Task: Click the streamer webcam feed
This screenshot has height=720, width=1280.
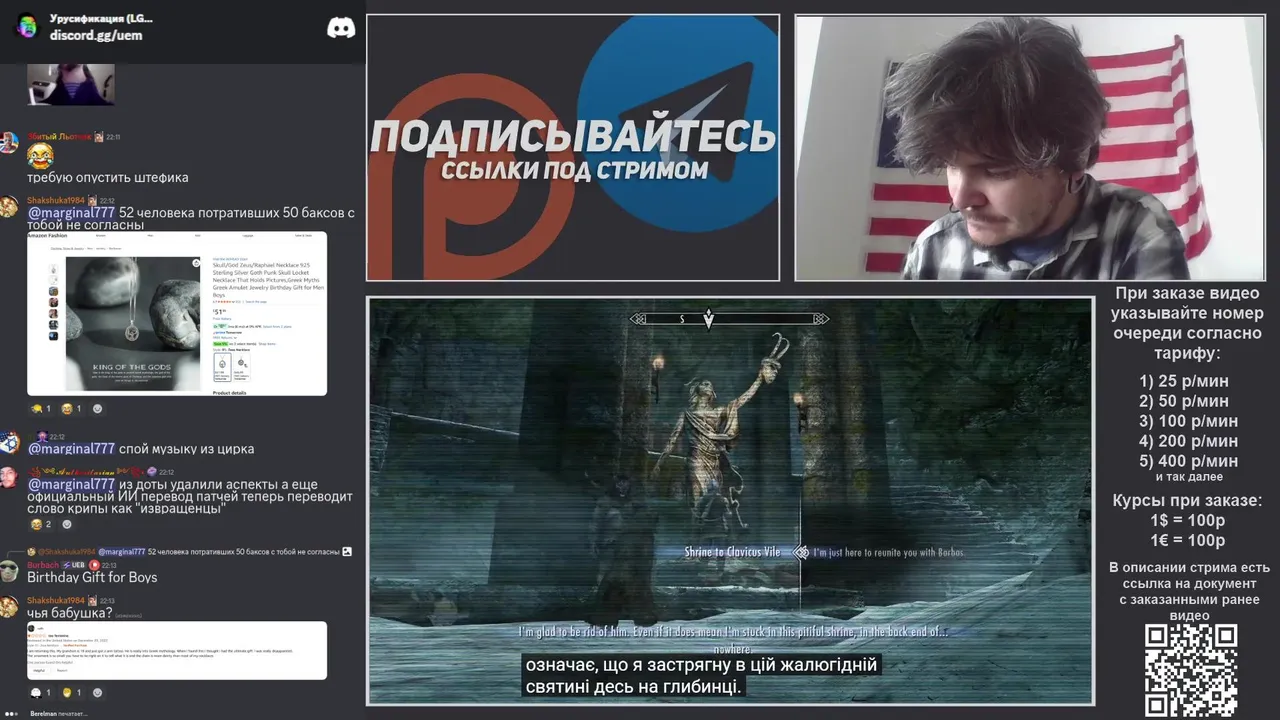Action: [x=1029, y=148]
